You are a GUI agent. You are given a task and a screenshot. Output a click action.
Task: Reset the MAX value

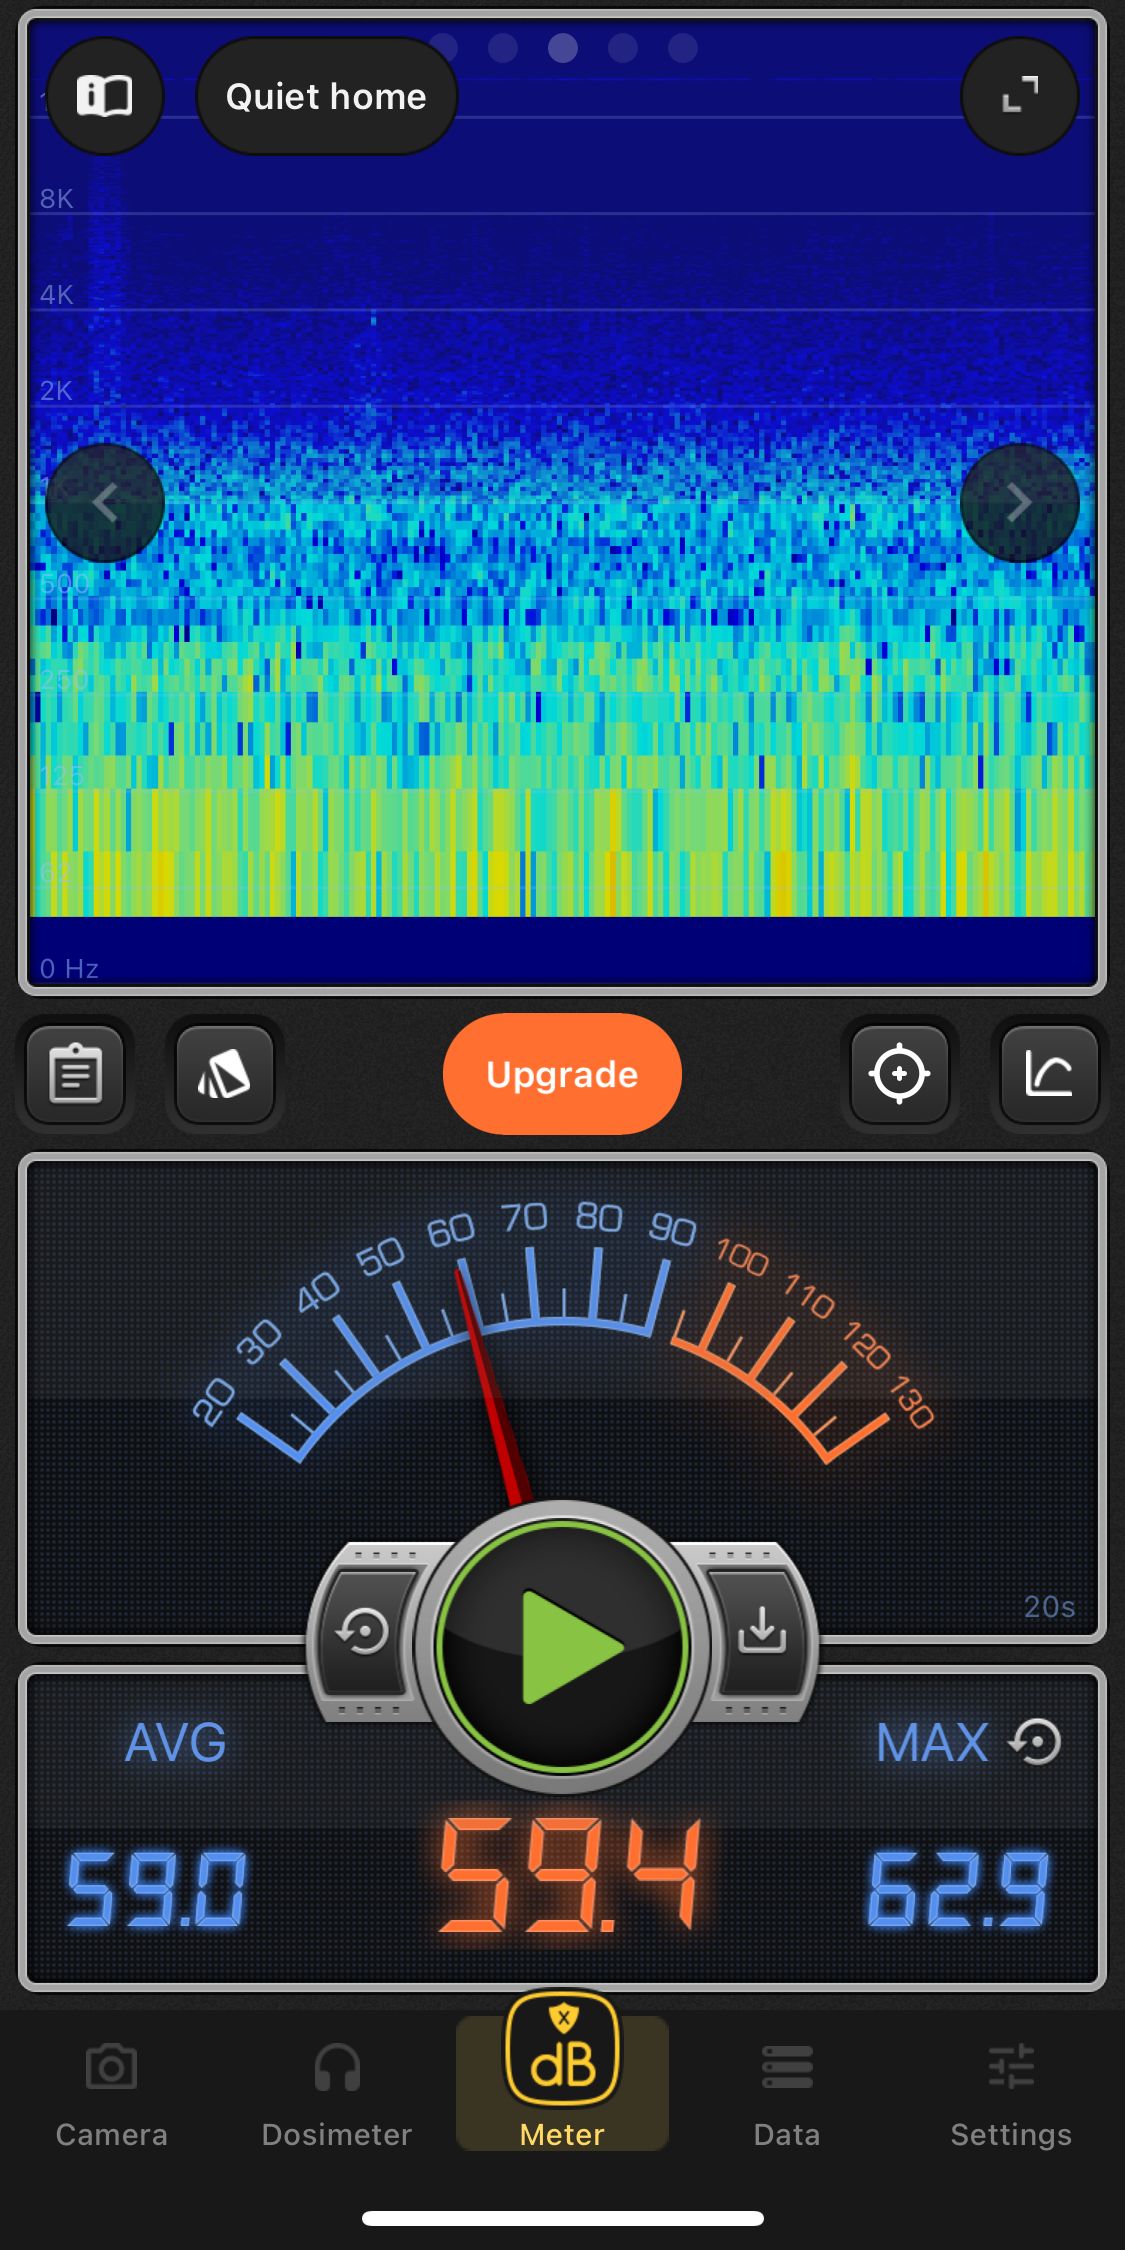point(1036,1742)
